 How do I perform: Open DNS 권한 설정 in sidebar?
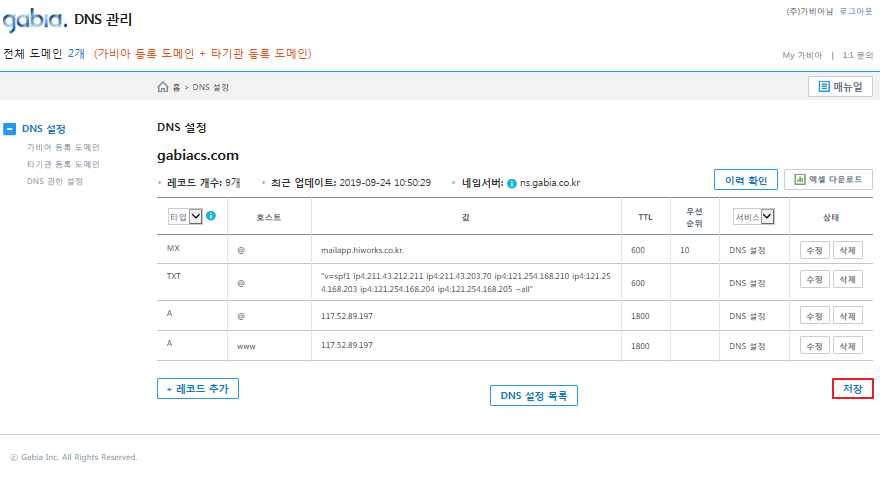coord(55,181)
